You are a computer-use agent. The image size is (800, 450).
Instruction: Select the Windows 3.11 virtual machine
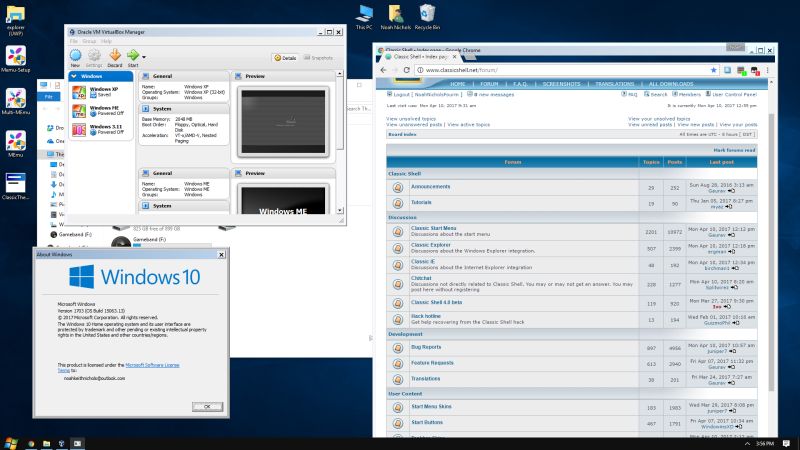[101, 130]
